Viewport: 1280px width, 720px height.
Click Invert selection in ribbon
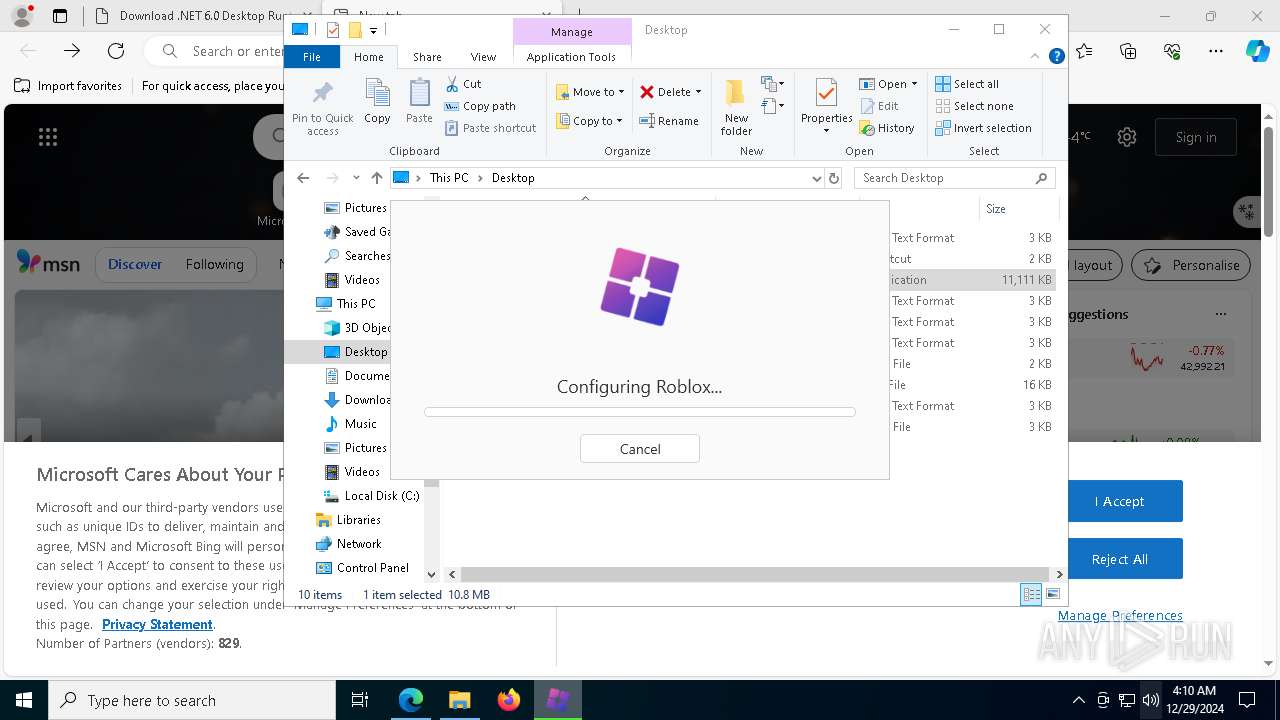click(x=983, y=128)
